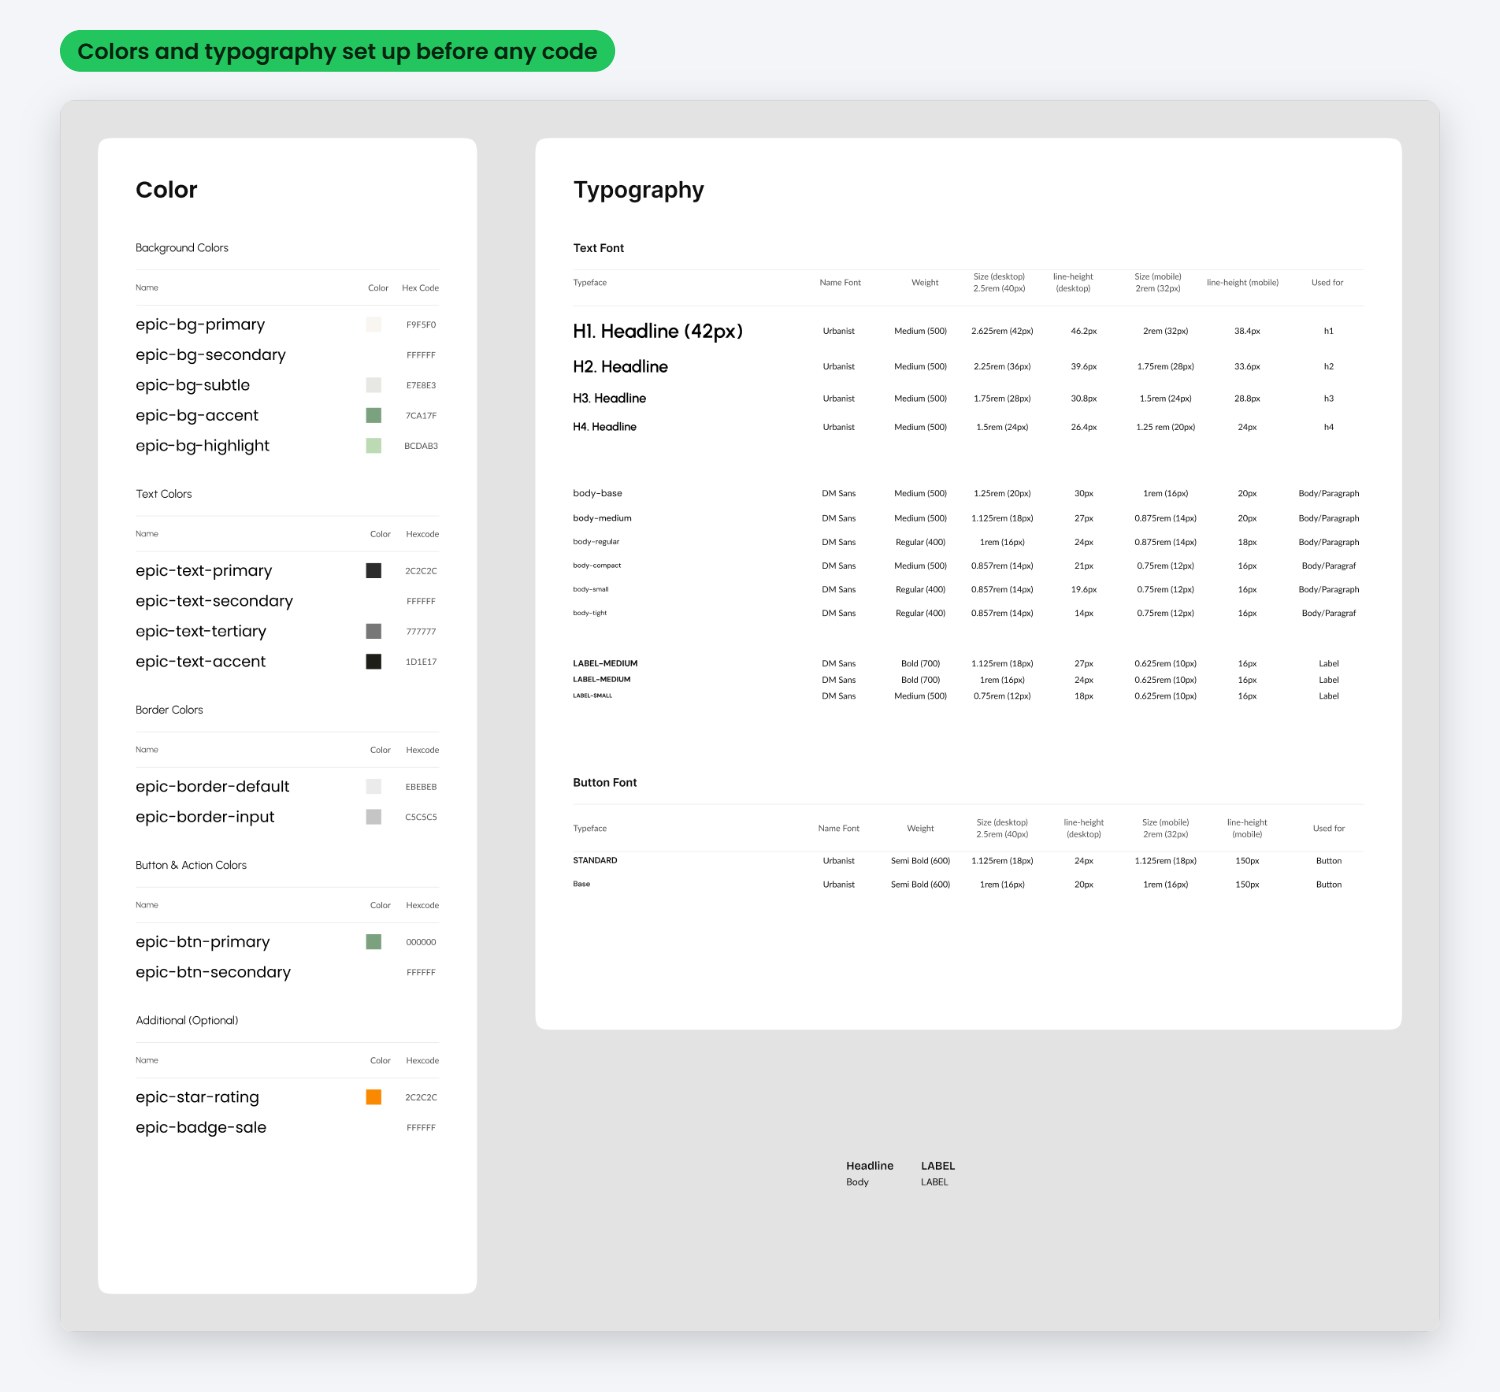Click the "Typography" panel heading
Image resolution: width=1500 pixels, height=1392 pixels.
click(x=638, y=190)
